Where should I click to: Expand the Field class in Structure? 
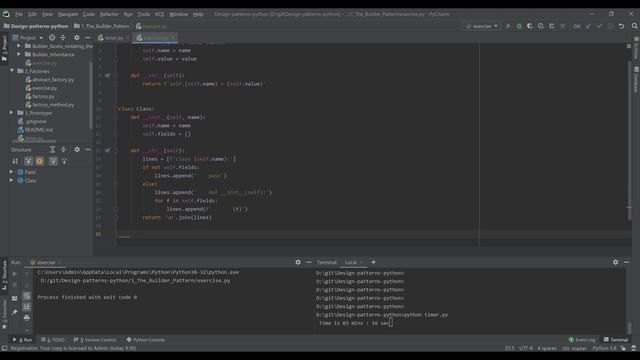coord(12,172)
